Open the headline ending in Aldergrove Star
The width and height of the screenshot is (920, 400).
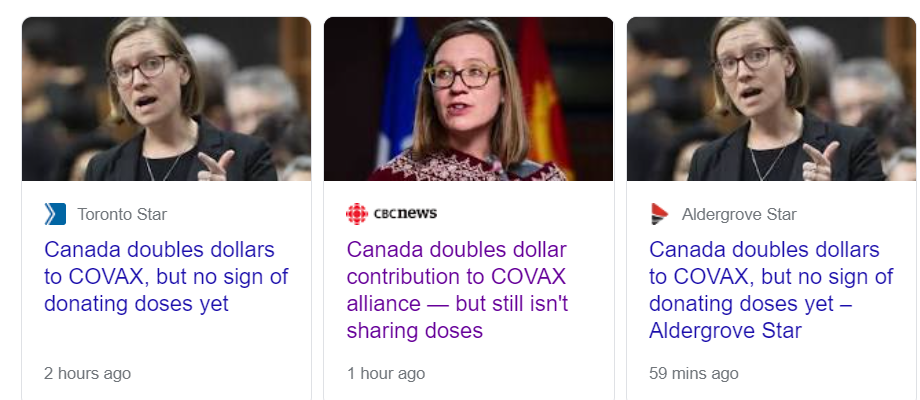[x=764, y=290]
